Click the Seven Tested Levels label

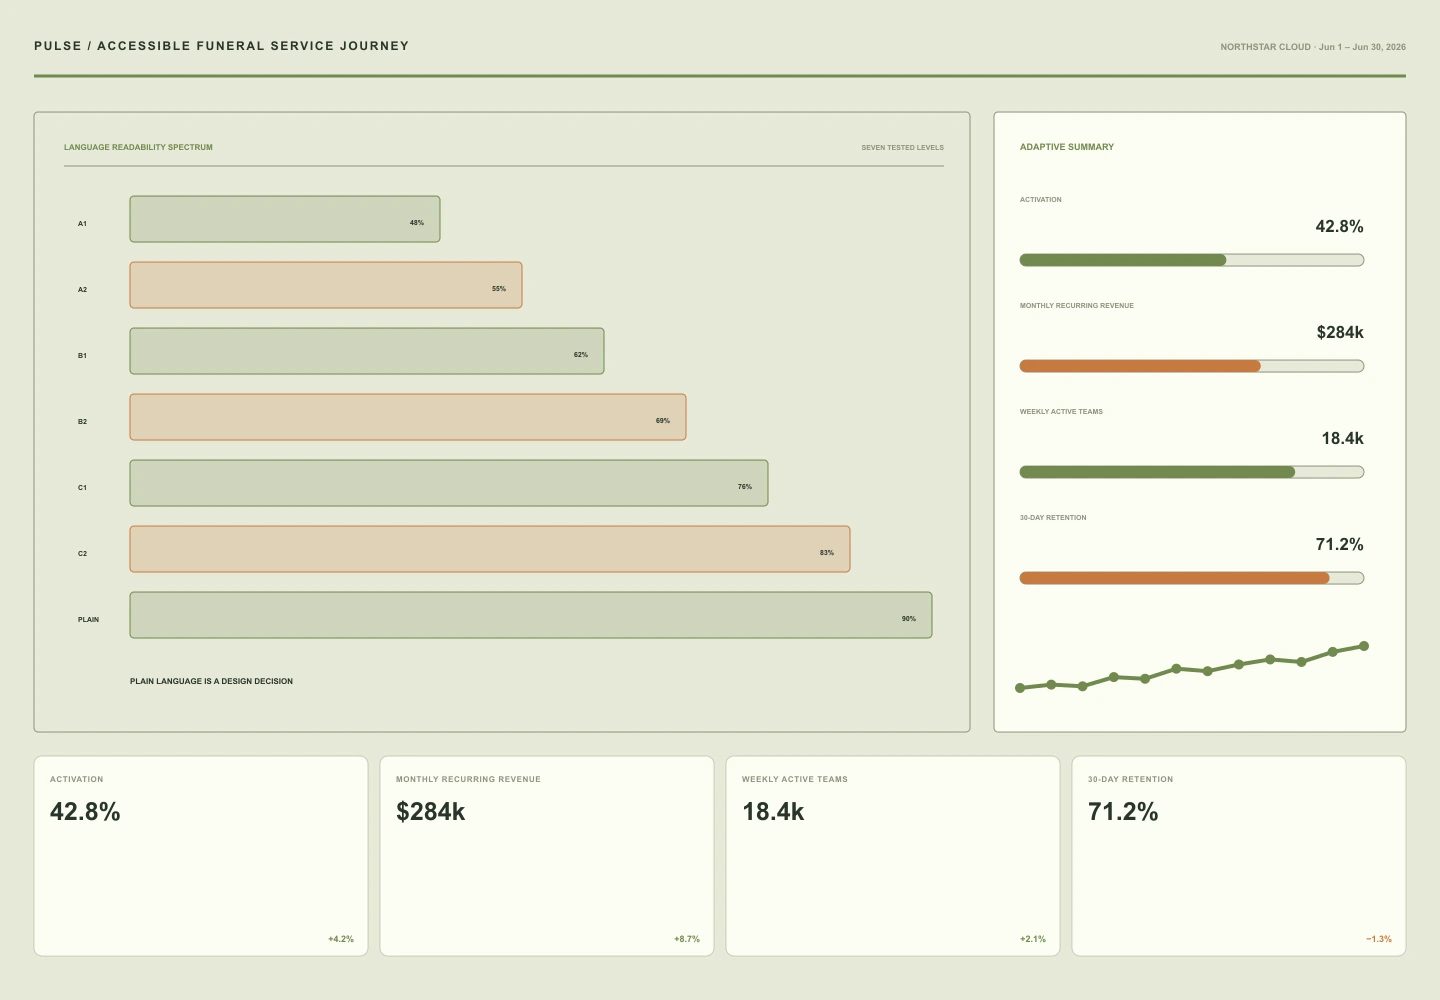pyautogui.click(x=902, y=147)
